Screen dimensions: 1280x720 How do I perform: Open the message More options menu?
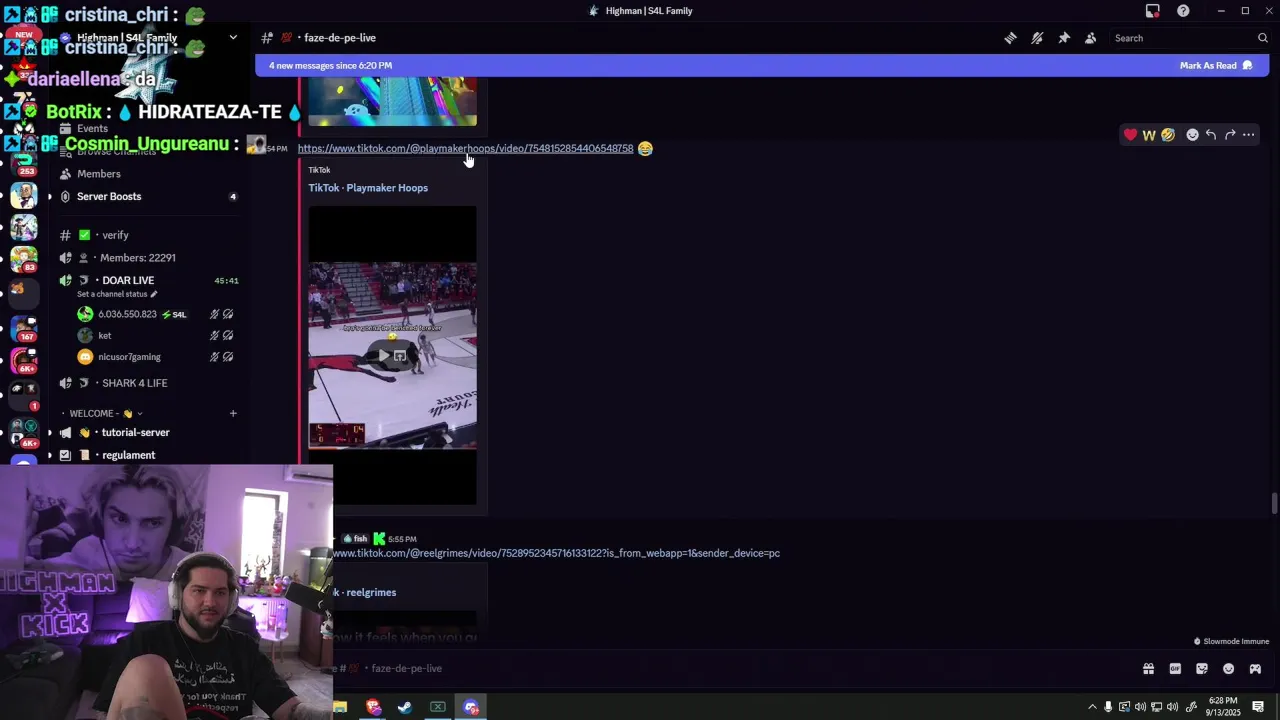pos(1249,135)
